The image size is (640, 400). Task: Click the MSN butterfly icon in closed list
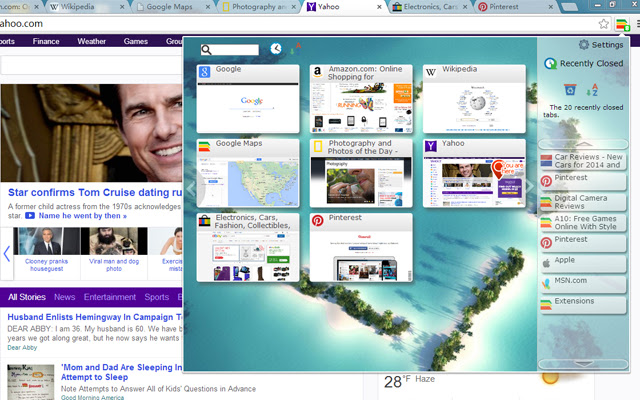click(546, 284)
